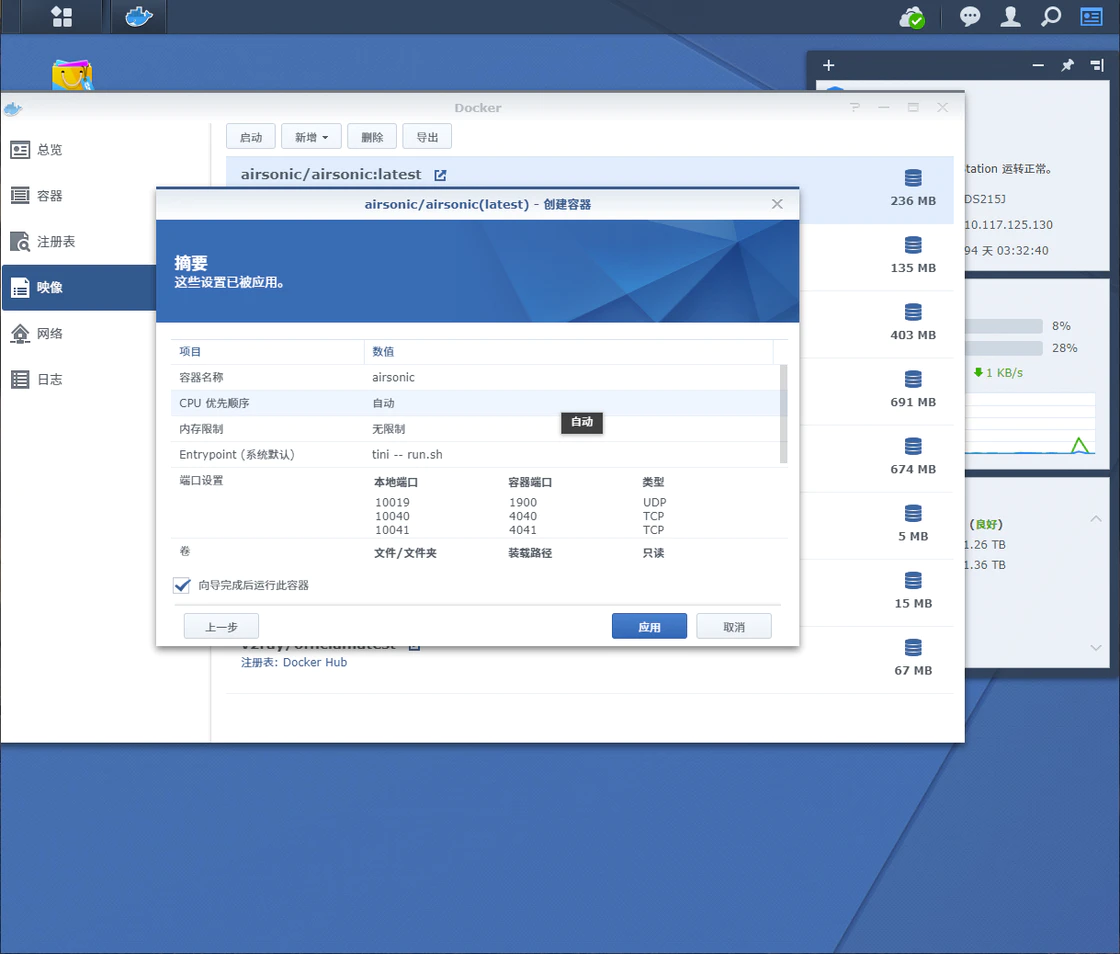Image resolution: width=1120 pixels, height=954 pixels.
Task: Collapse the storage widget chevron
Action: pos(1096,519)
